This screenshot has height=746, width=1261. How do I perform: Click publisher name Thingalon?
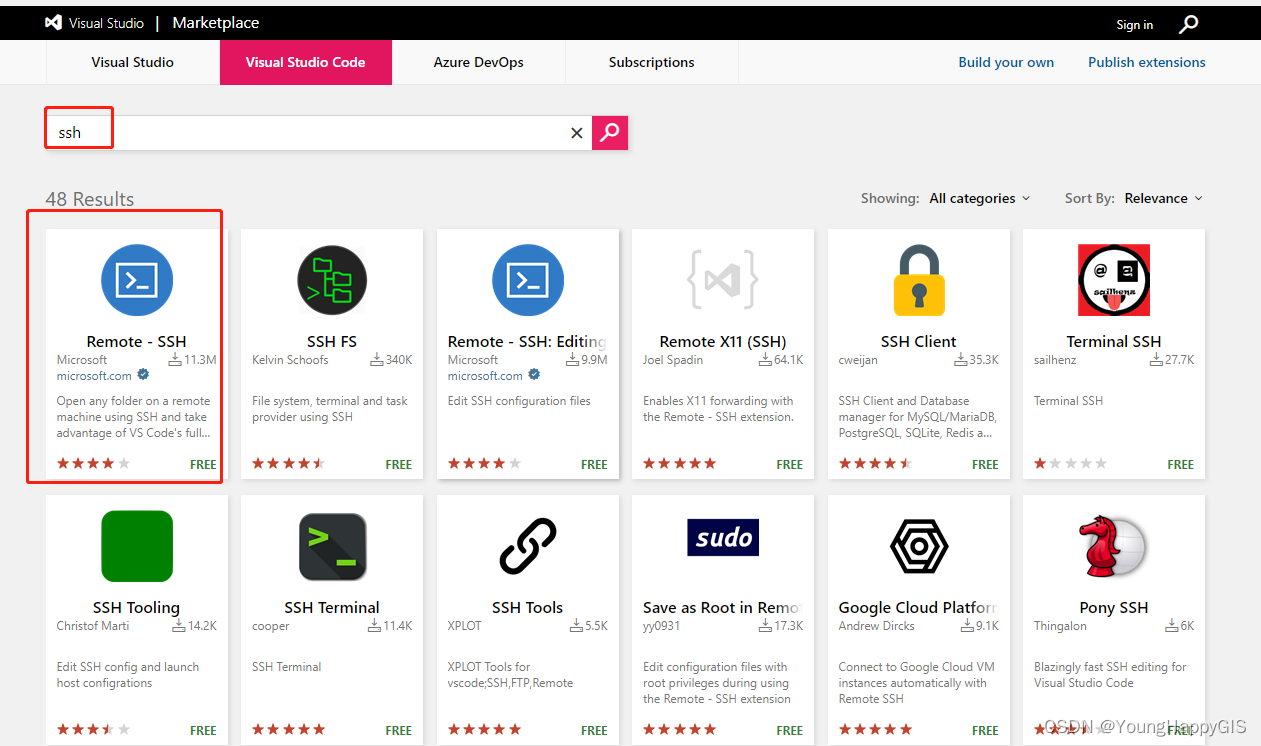click(1060, 626)
